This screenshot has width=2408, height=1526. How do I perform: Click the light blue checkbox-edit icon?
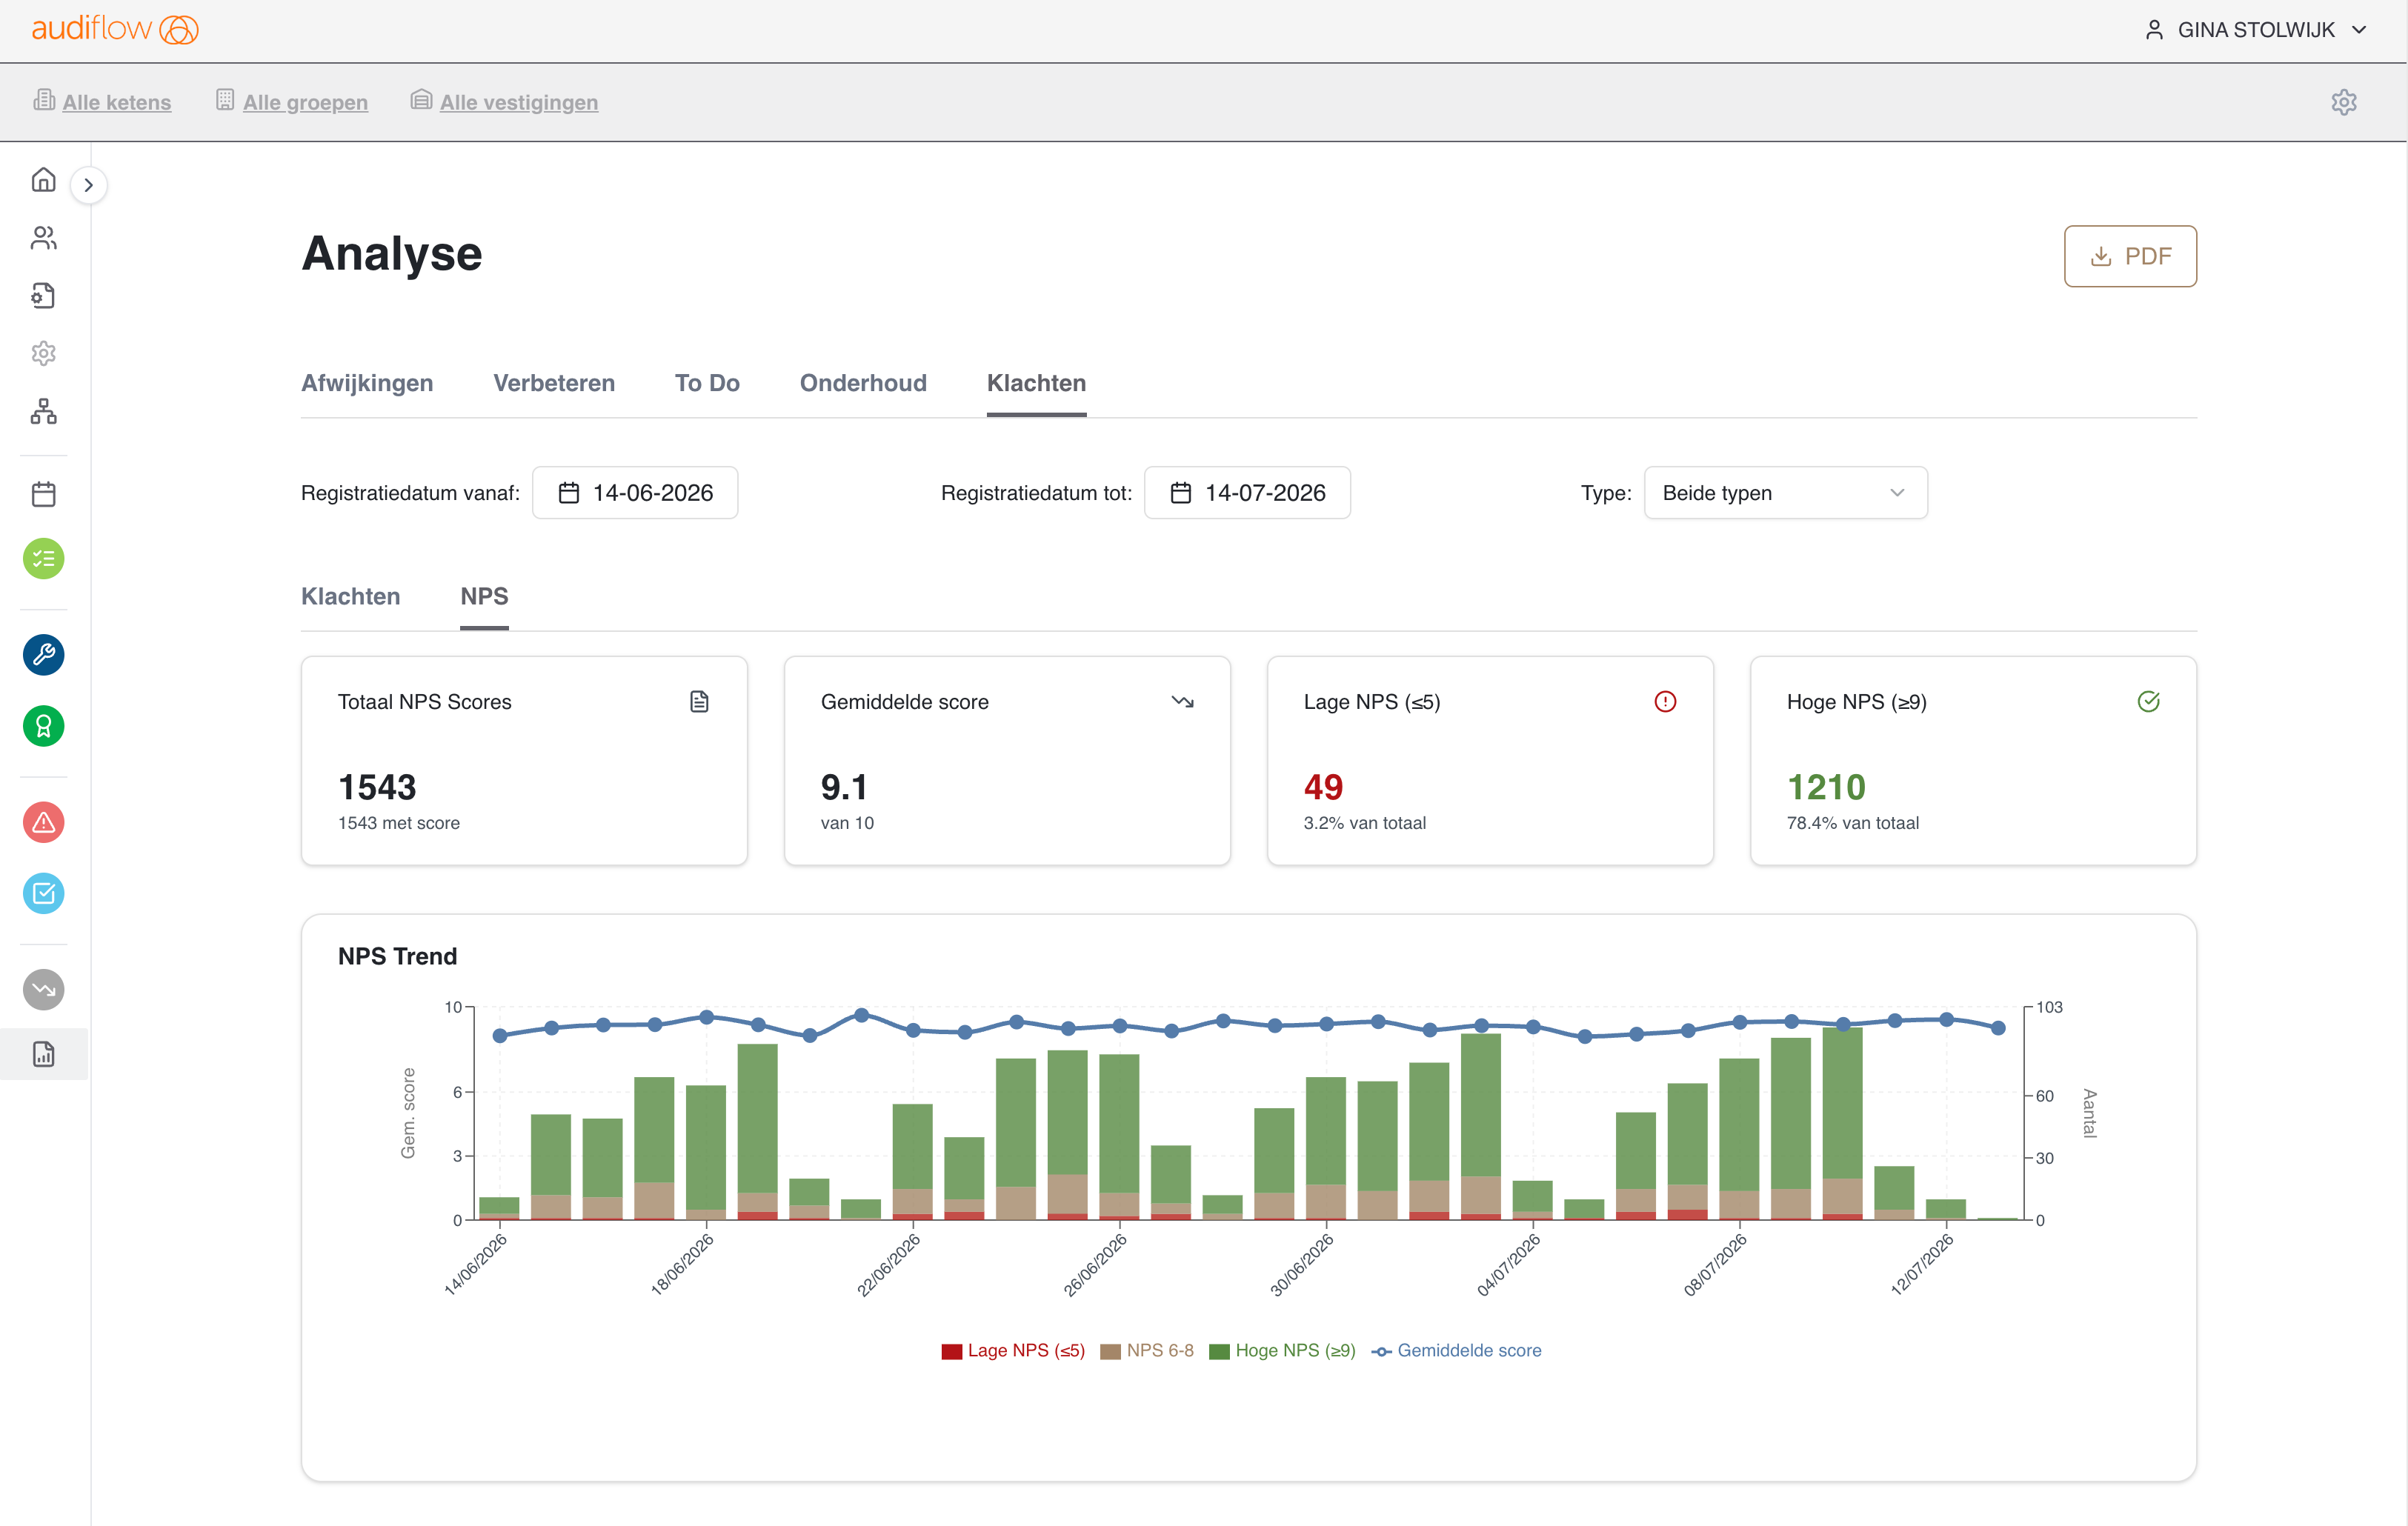click(43, 893)
